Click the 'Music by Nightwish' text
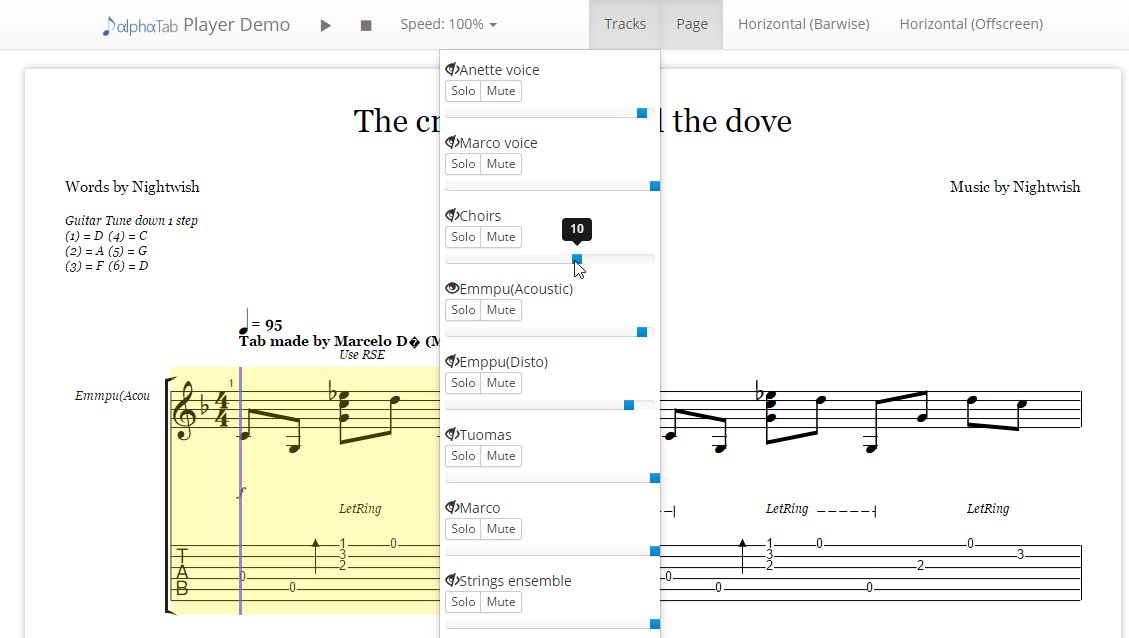Viewport: 1129px width, 638px height. coord(1015,187)
